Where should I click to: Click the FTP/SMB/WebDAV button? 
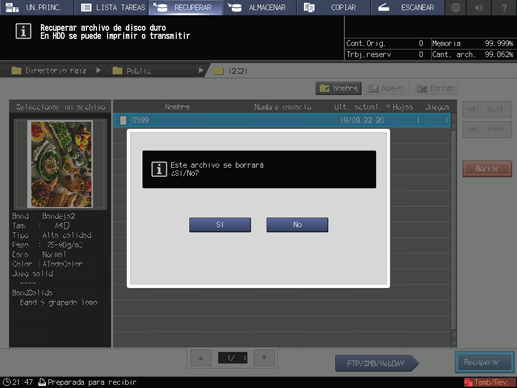376,363
